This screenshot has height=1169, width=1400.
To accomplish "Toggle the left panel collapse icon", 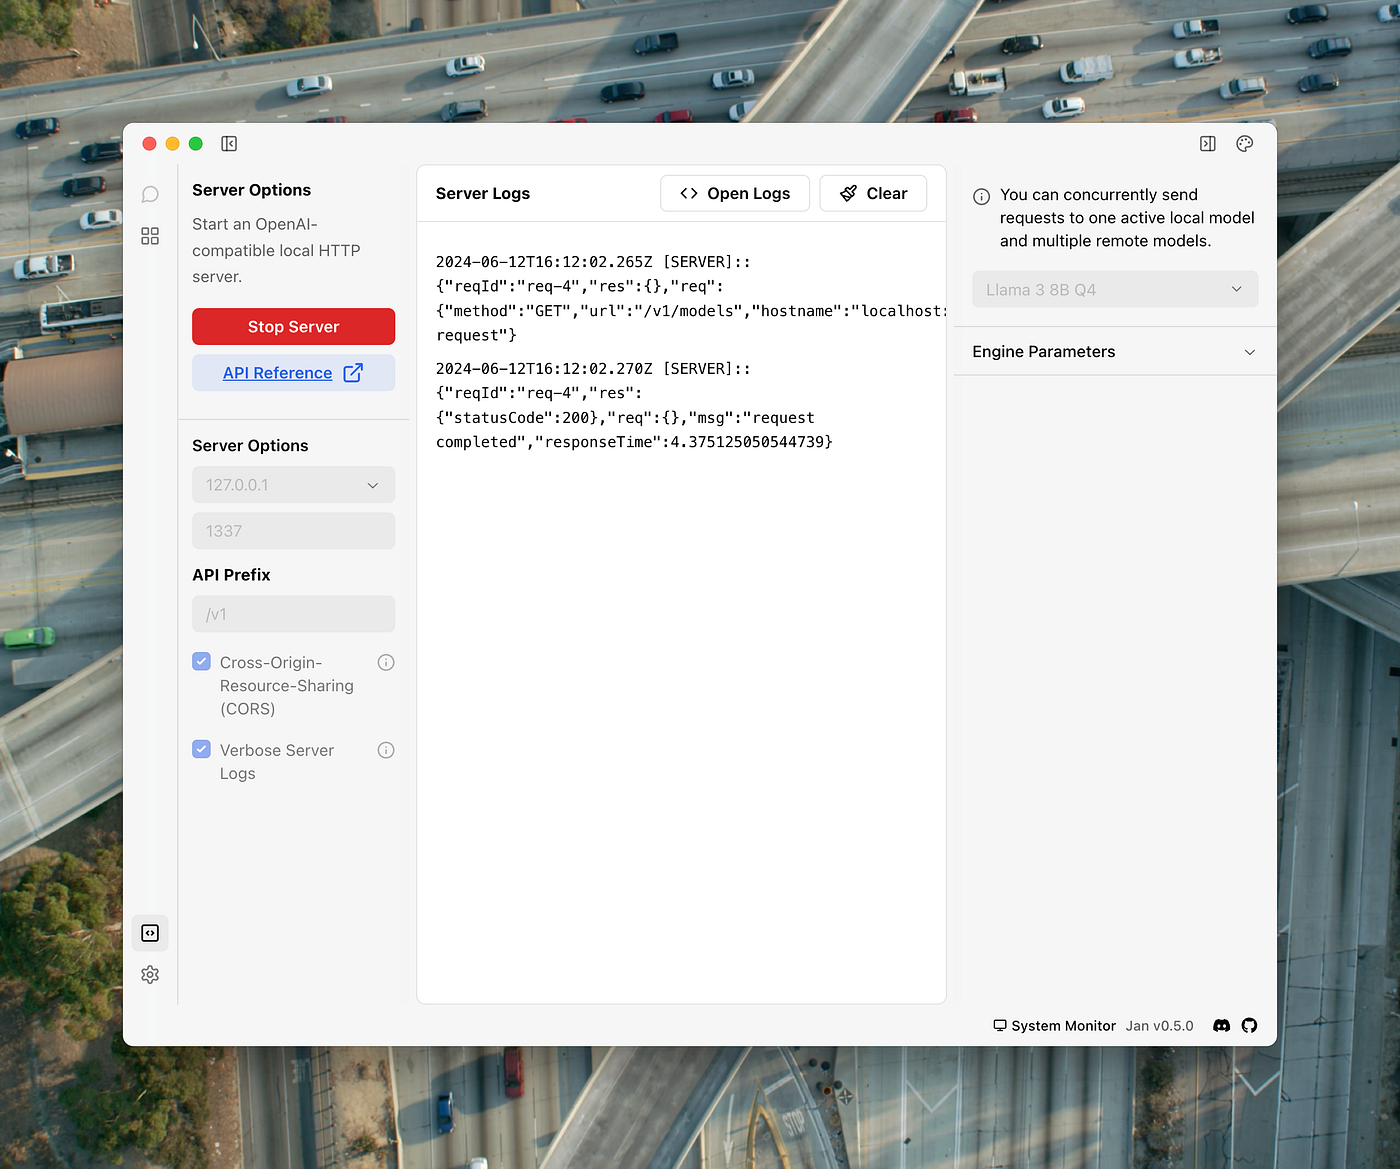I will point(229,144).
